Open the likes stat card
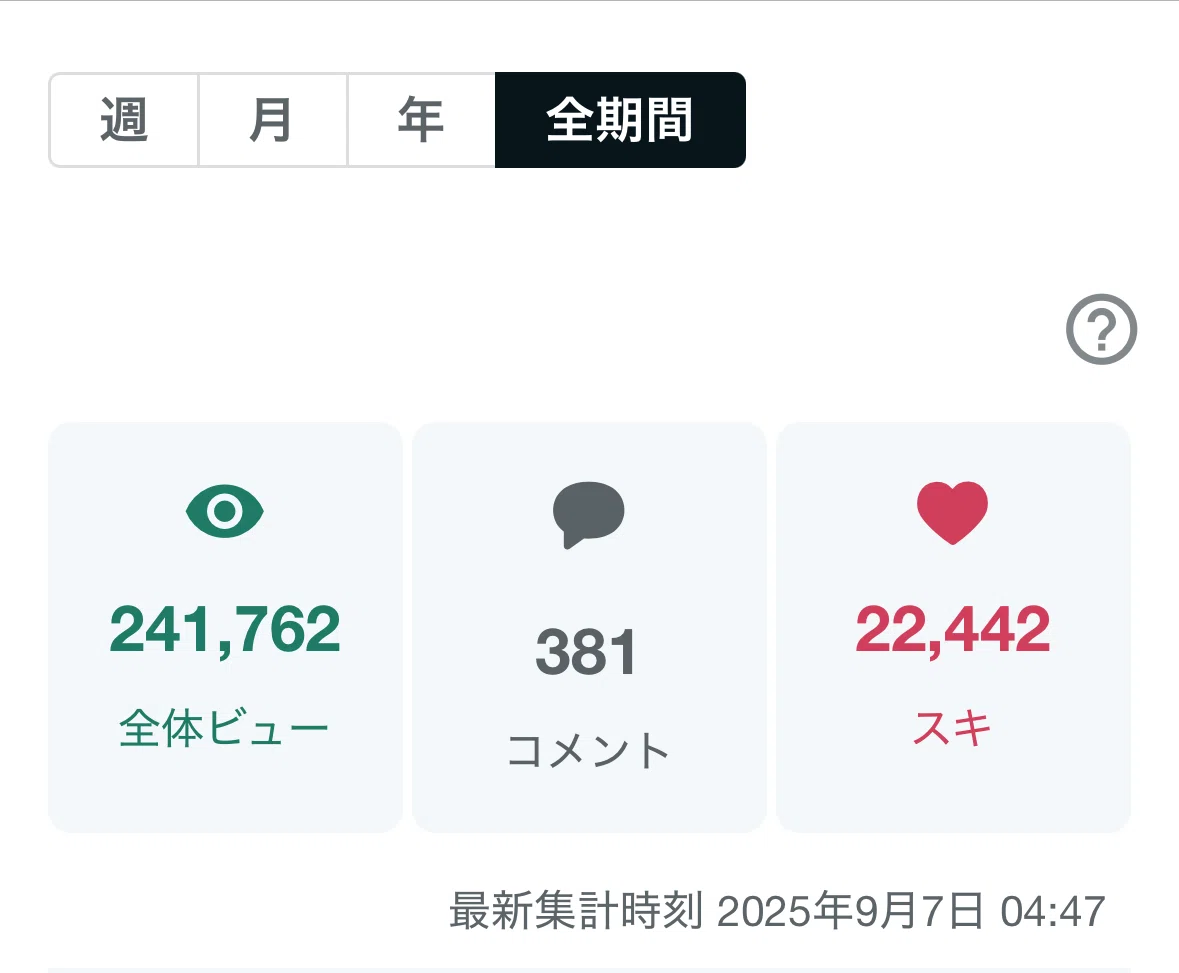The width and height of the screenshot is (1179, 973). click(953, 627)
